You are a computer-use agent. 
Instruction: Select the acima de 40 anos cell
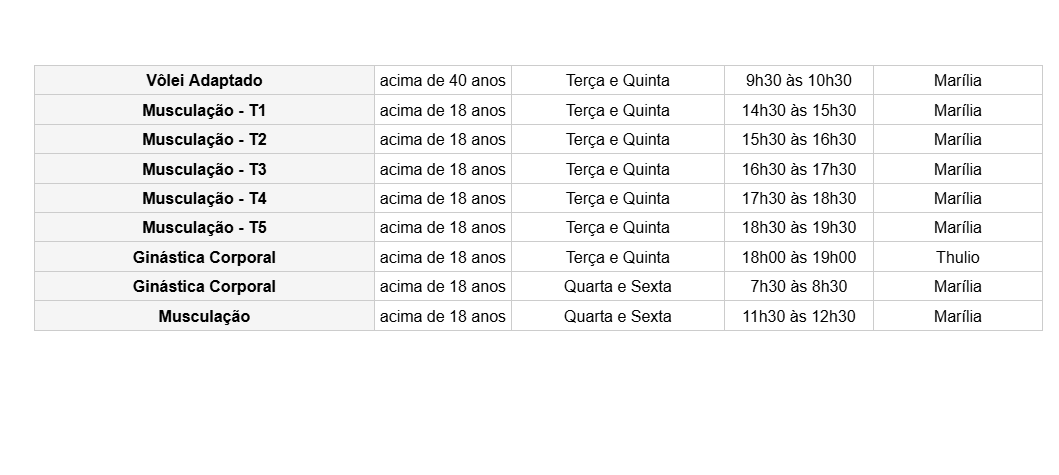pos(443,81)
